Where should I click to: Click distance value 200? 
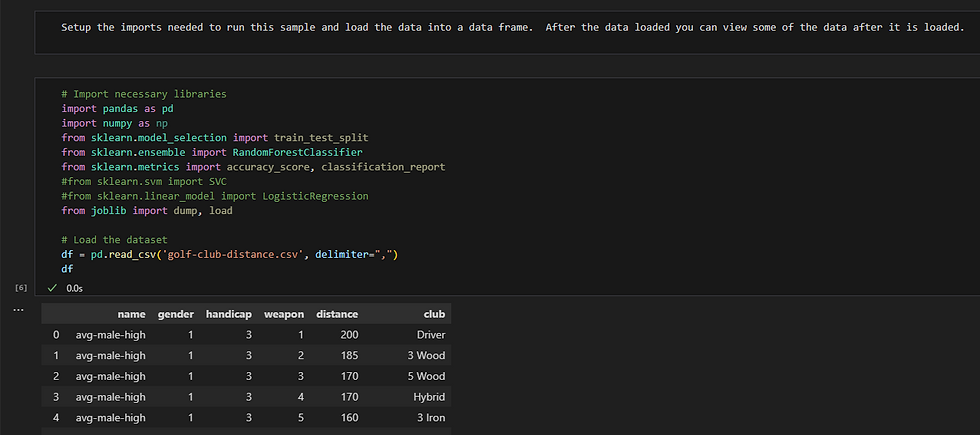pos(350,334)
